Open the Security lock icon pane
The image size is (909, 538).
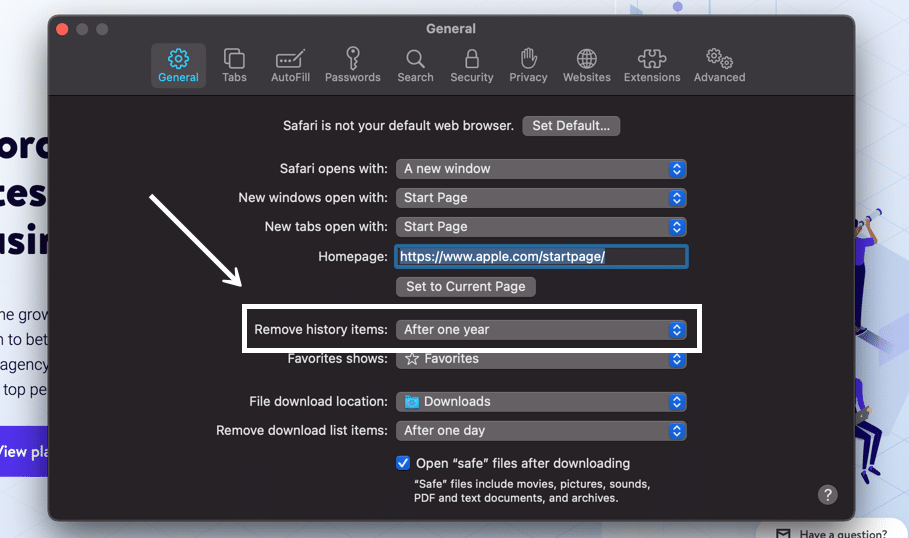coord(471,65)
